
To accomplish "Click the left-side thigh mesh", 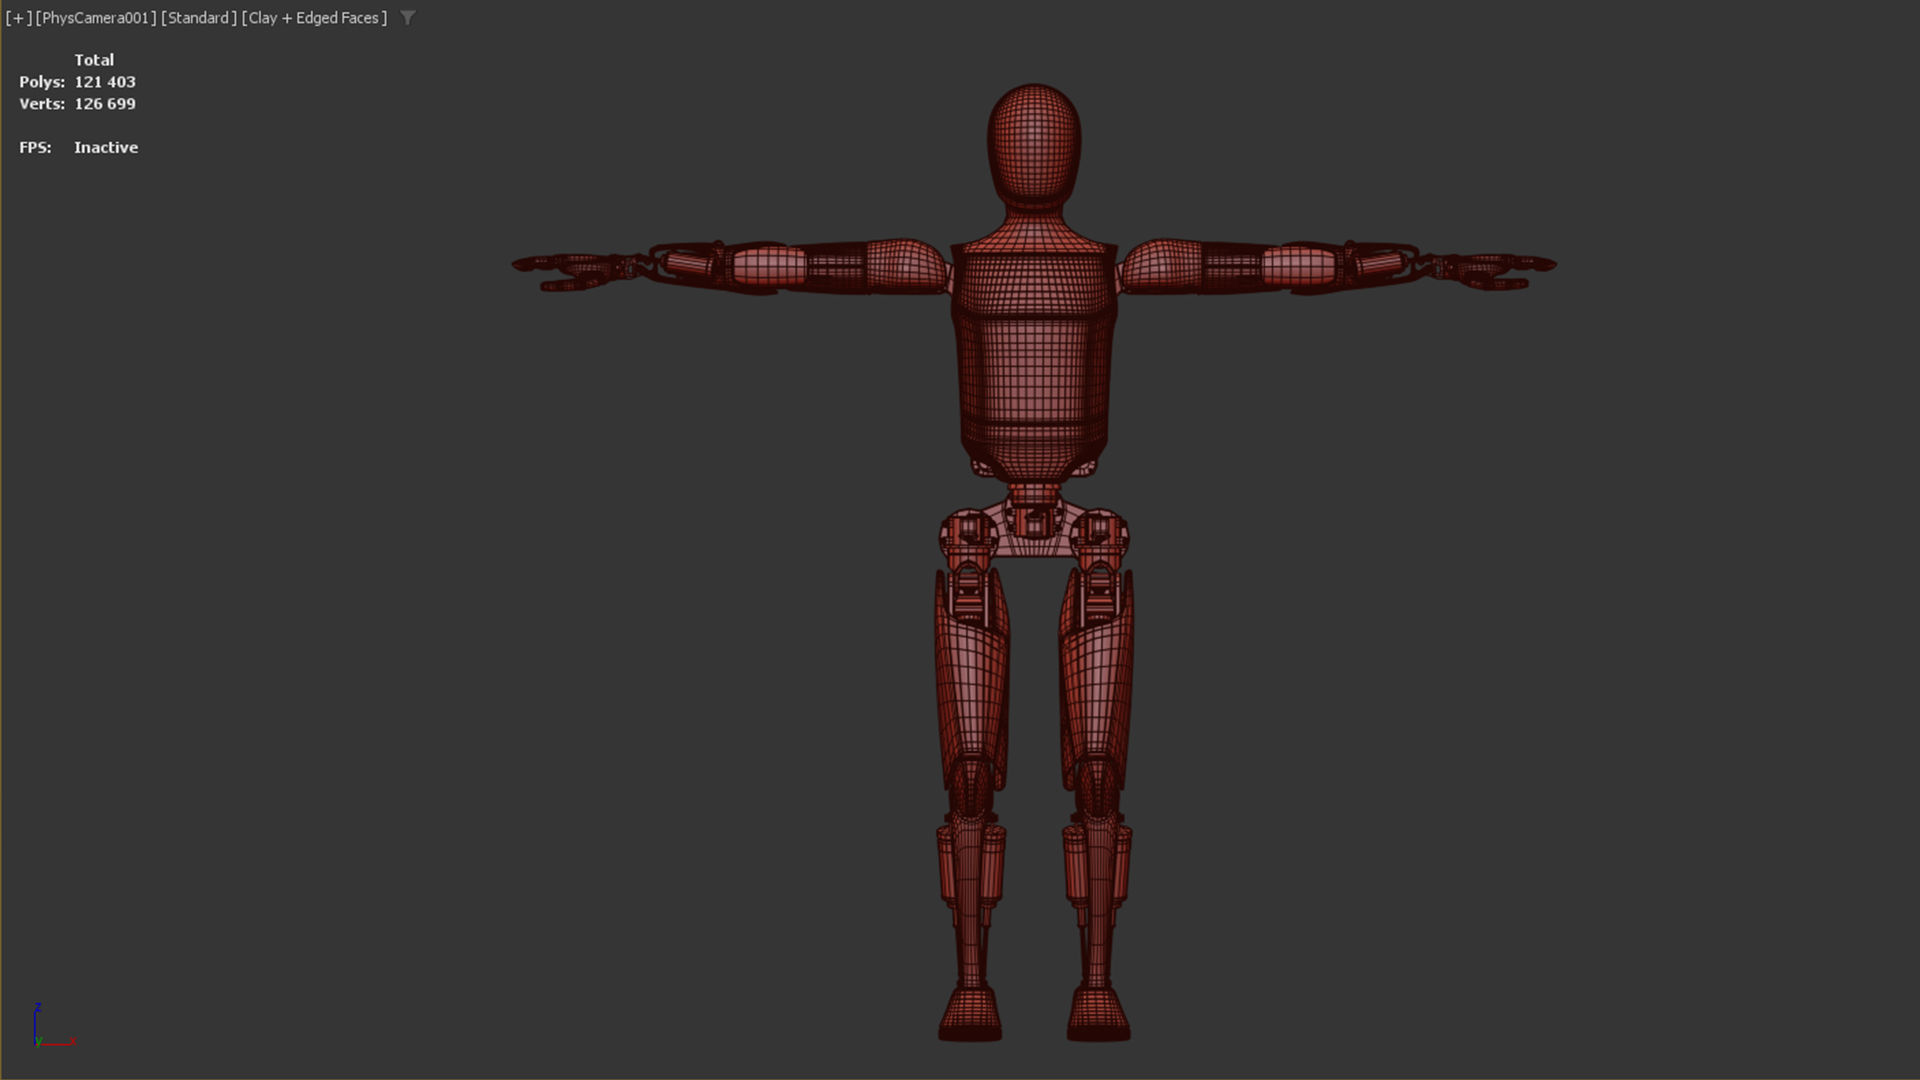I will (972, 680).
